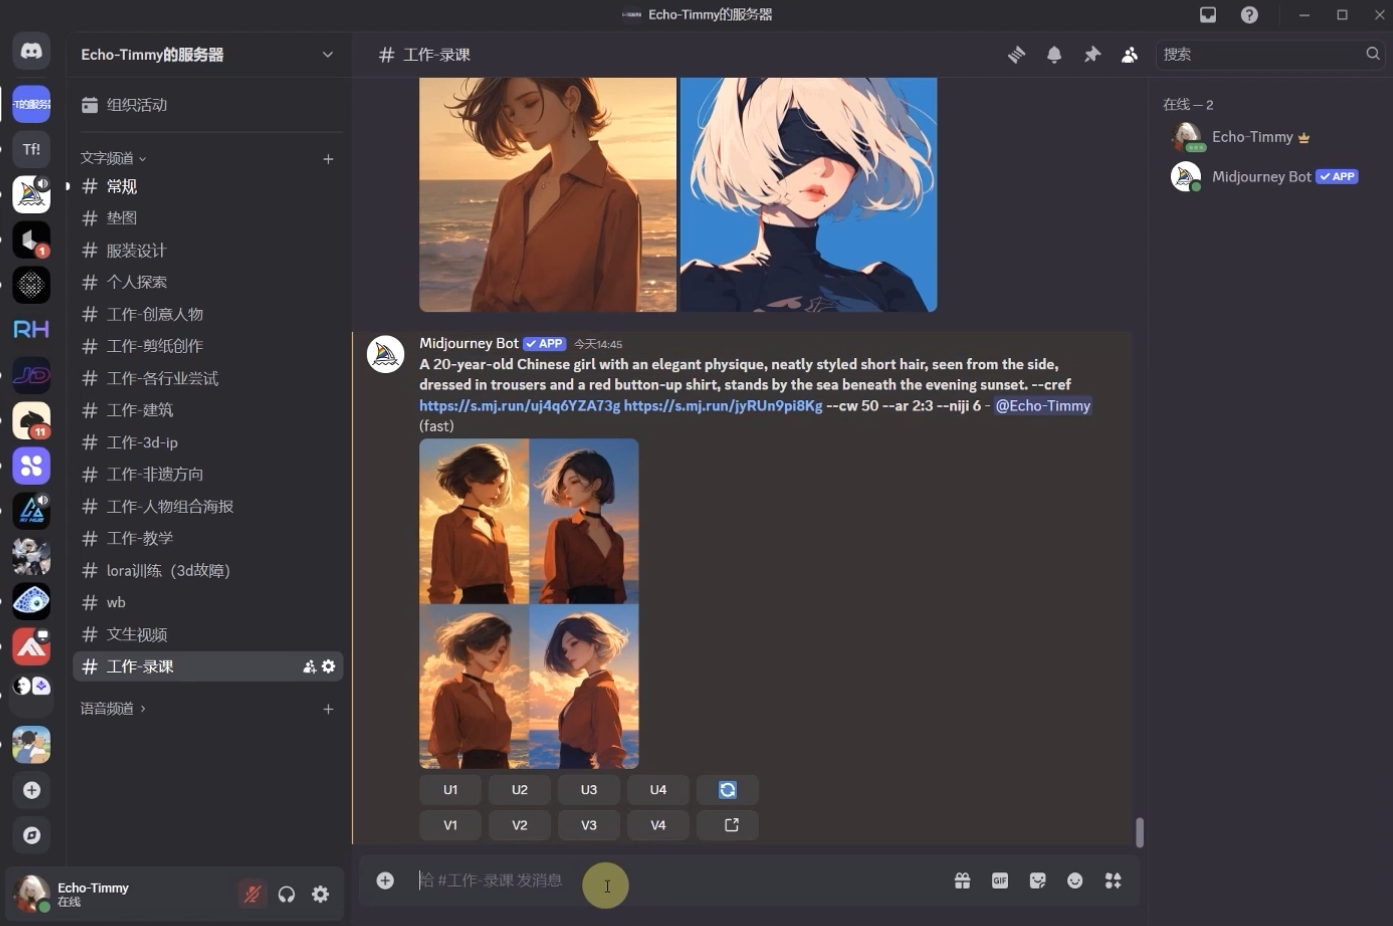Open the sticker picker icon
This screenshot has height=926, width=1393.
(x=1038, y=880)
